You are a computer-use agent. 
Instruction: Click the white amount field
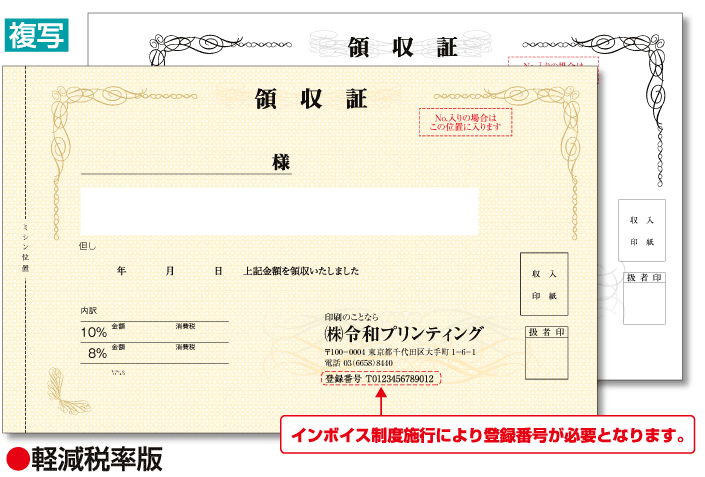pyautogui.click(x=279, y=211)
